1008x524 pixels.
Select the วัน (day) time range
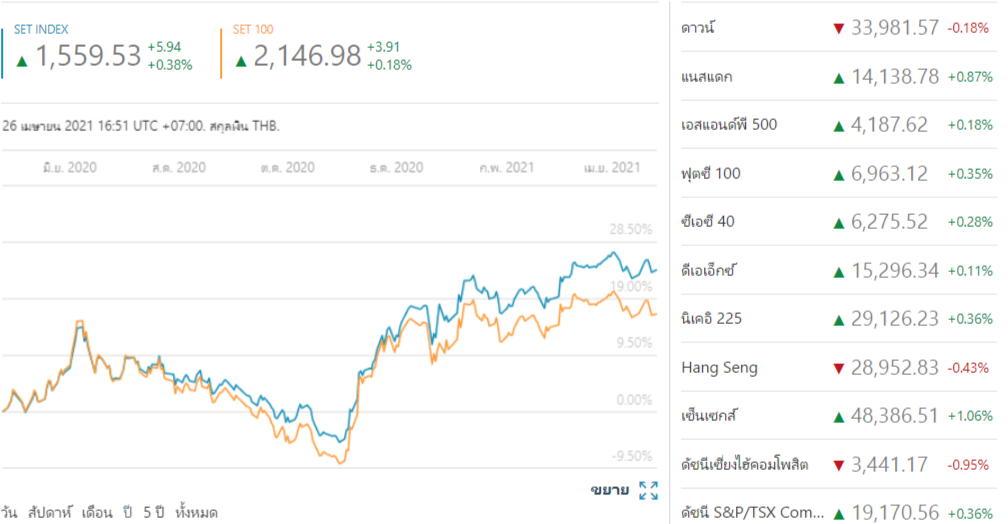[9, 513]
